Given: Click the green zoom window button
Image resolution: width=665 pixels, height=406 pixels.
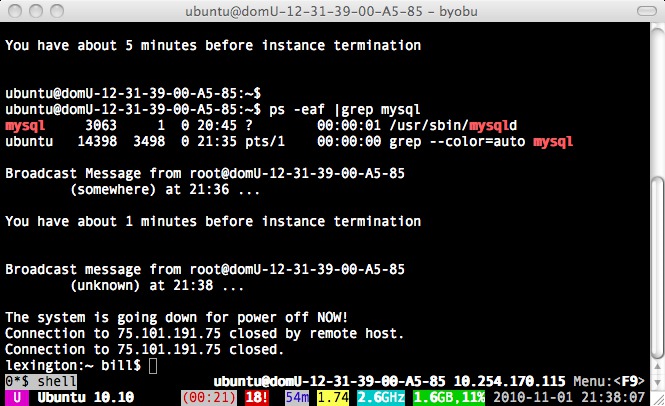Looking at the screenshot, I should click(x=55, y=11).
